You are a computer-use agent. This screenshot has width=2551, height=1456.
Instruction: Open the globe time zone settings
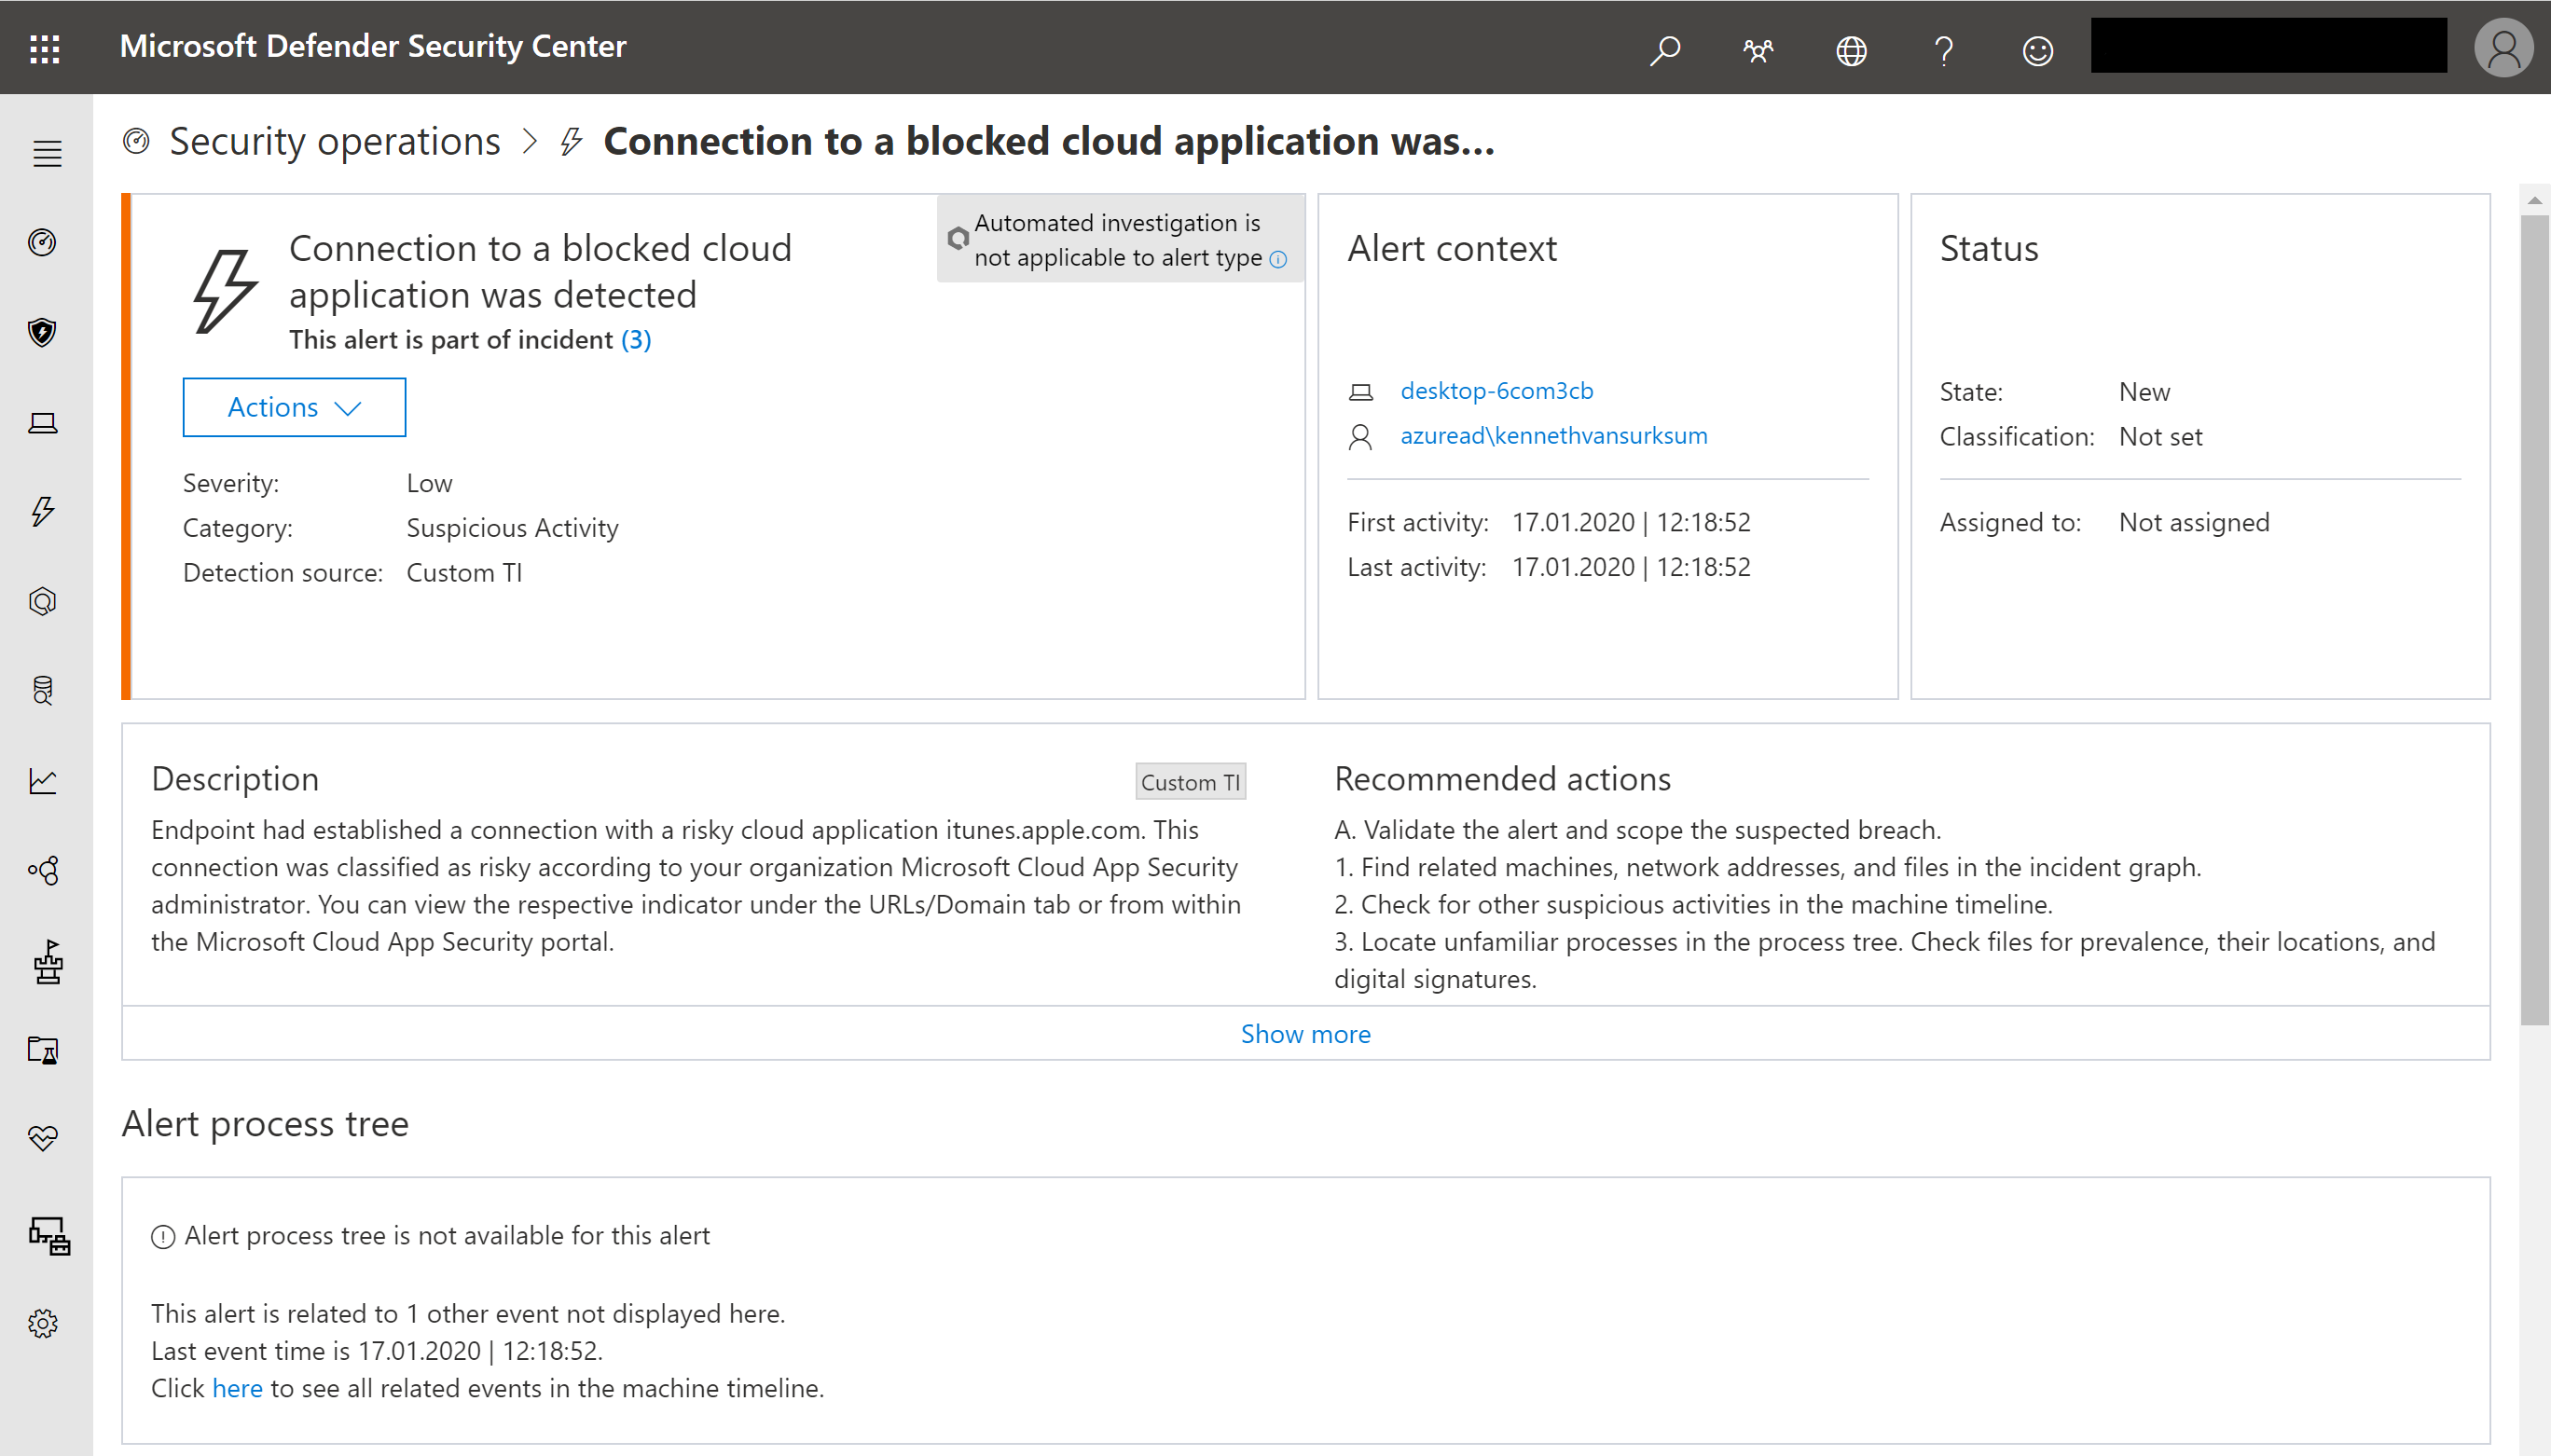1851,49
